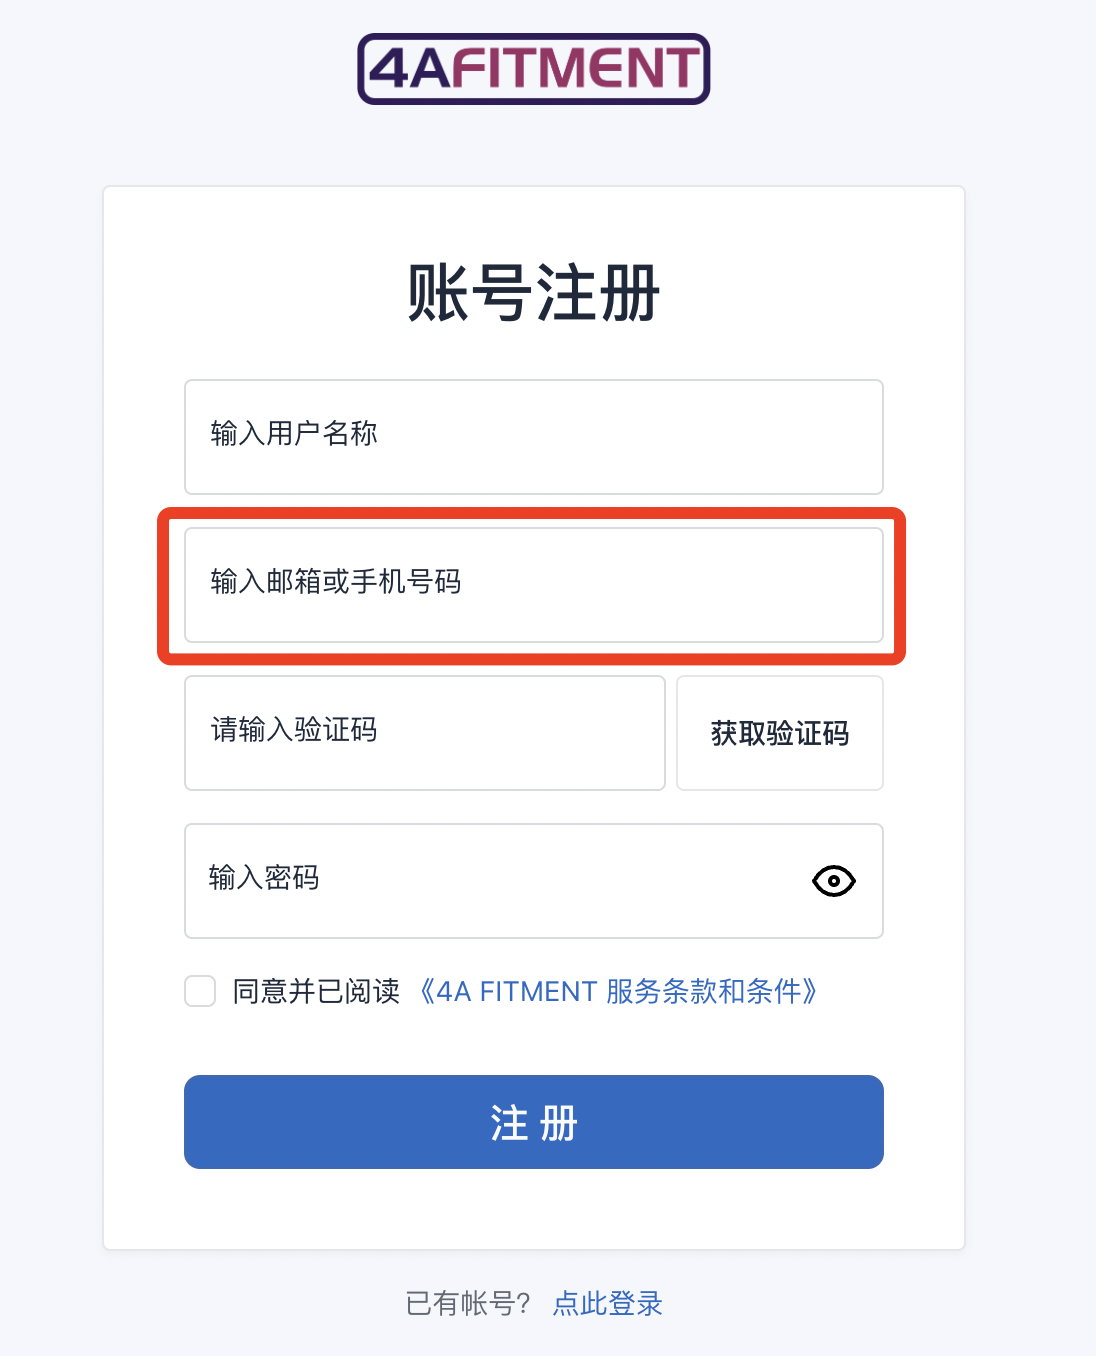Screen dimensions: 1096x1356
Task: Open the 4A FITMENT 服务条款和条件 terms link
Action: point(618,991)
